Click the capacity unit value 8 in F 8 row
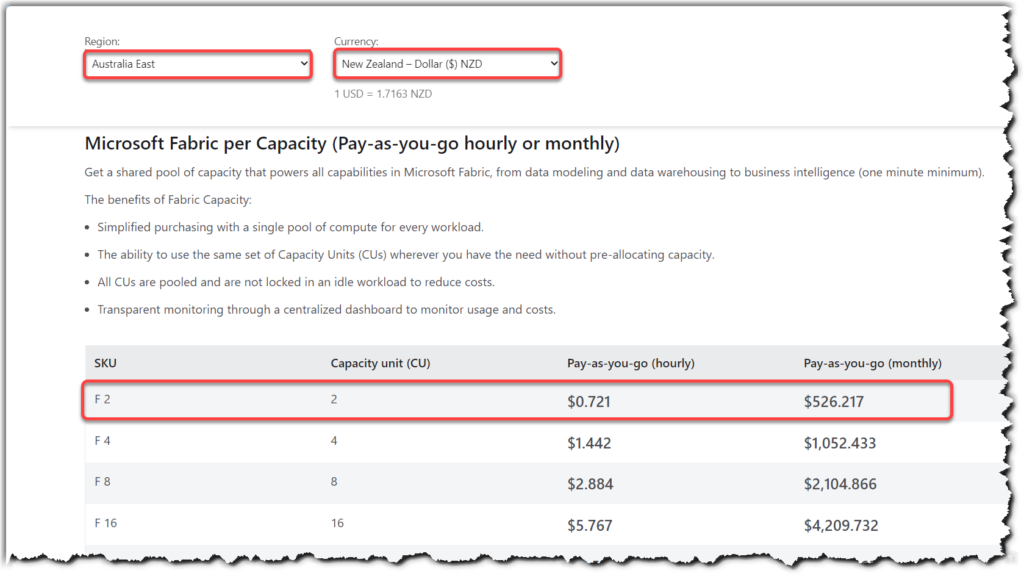The height and width of the screenshot is (576, 1024). 334,482
